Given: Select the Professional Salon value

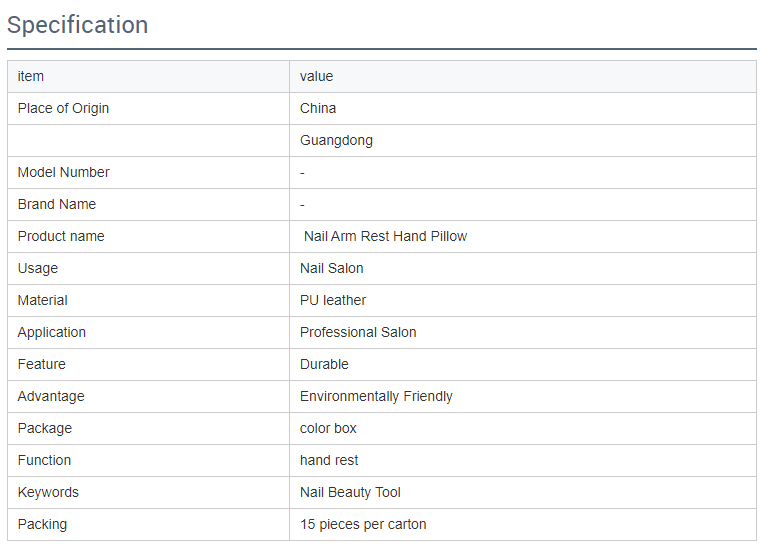Looking at the screenshot, I should coord(358,332).
